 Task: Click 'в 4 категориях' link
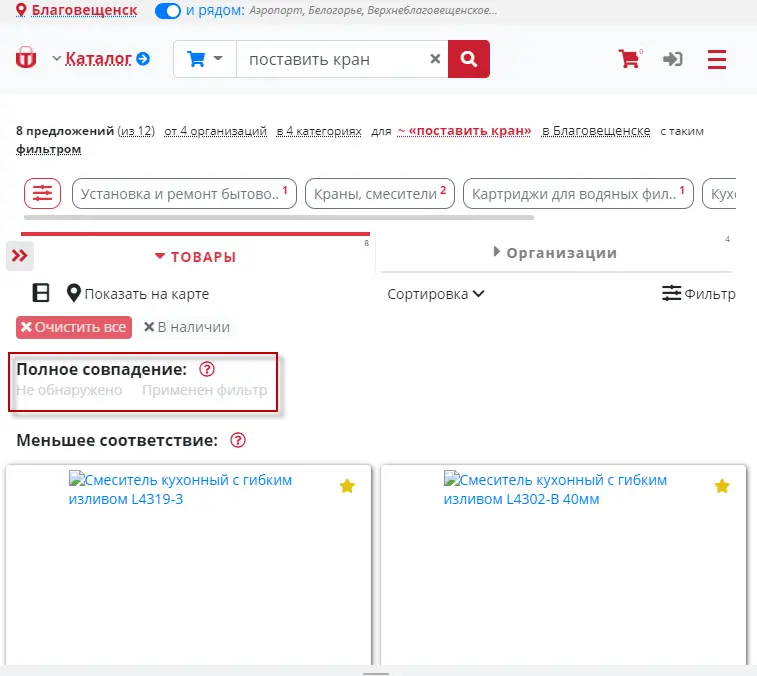319,131
